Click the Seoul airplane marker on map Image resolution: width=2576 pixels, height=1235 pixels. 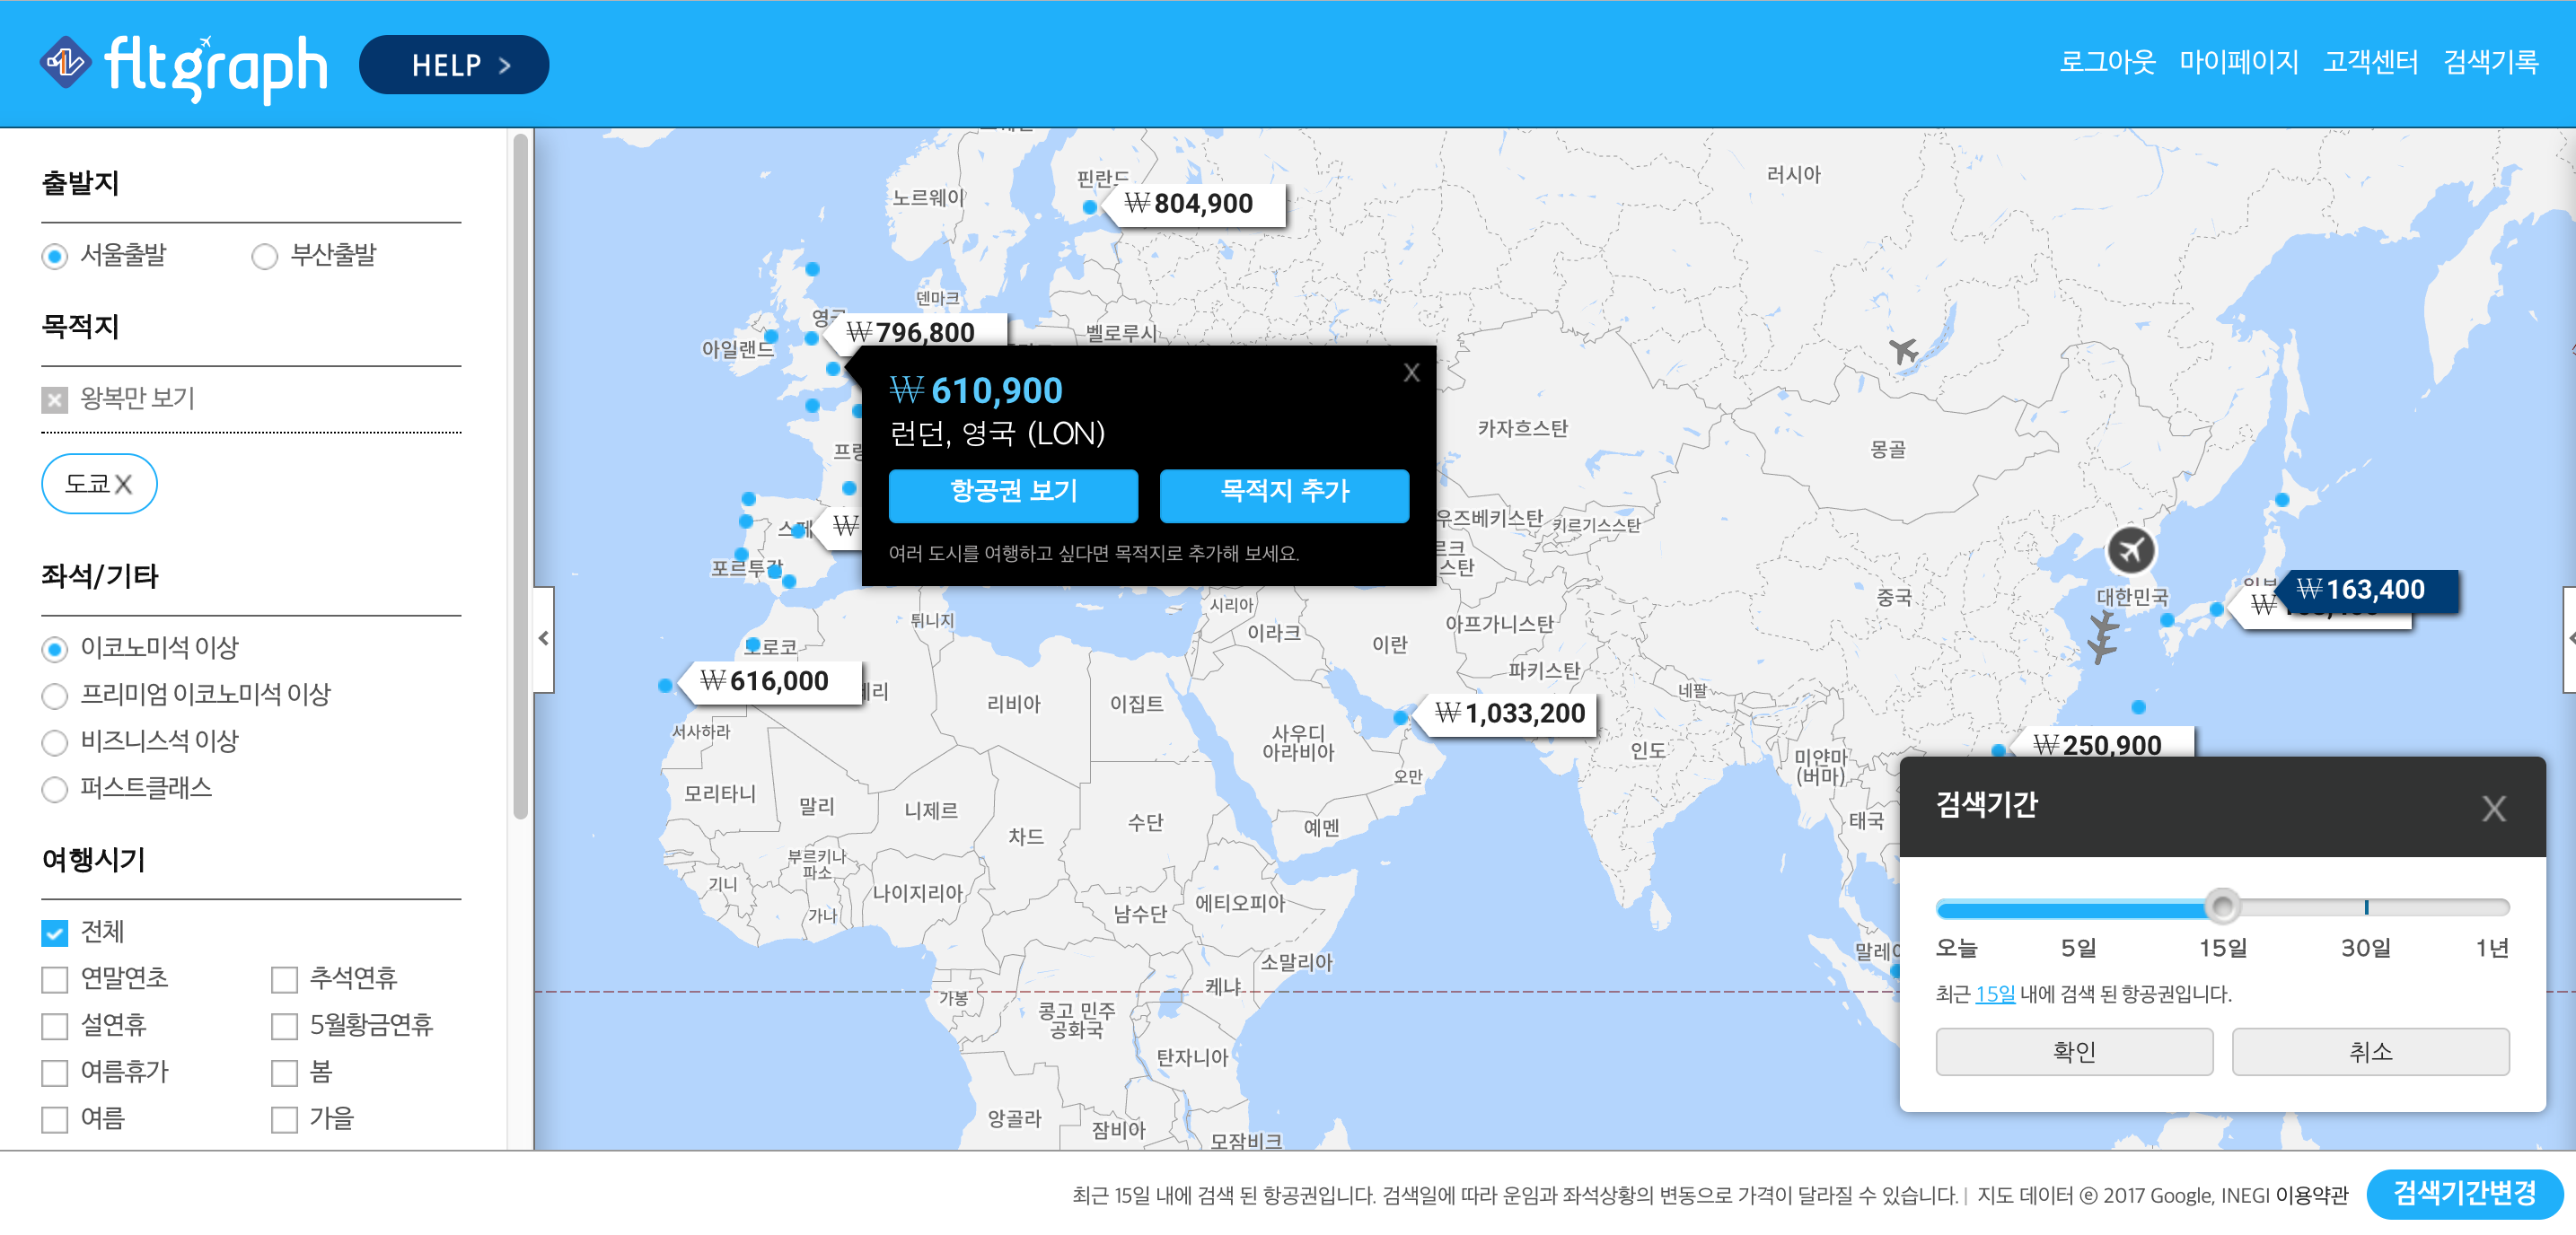click(x=2130, y=550)
